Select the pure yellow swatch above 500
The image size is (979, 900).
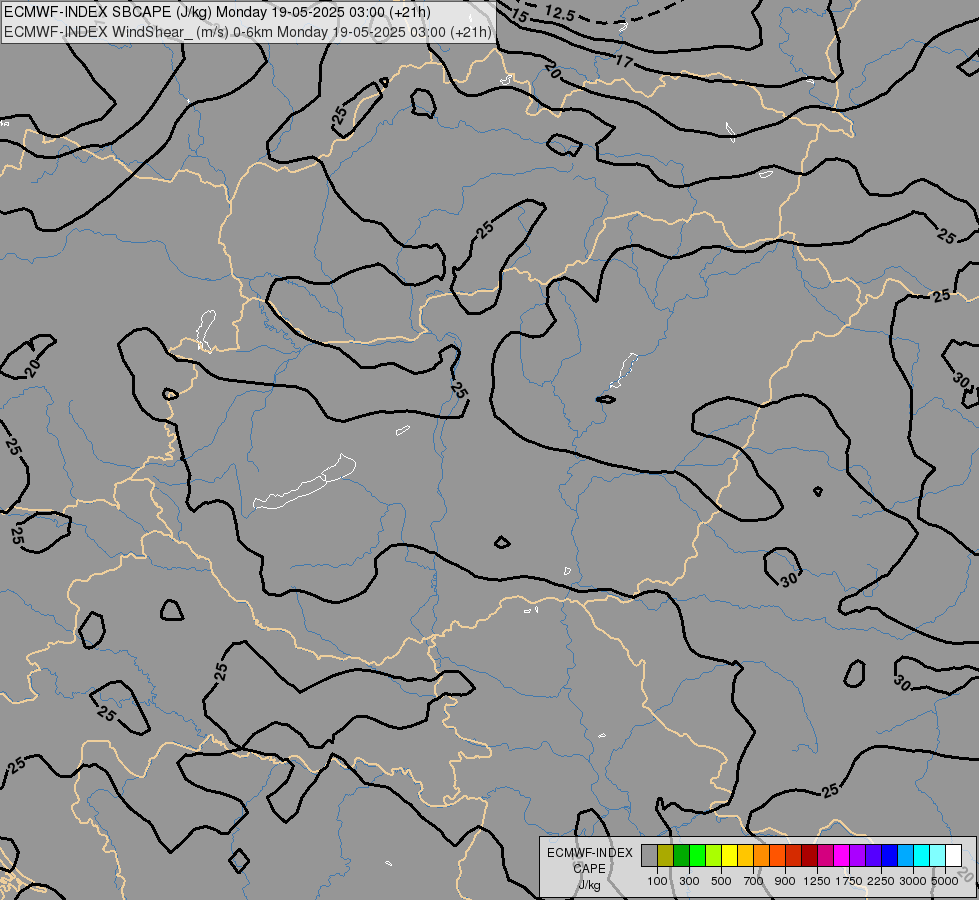coord(729,856)
